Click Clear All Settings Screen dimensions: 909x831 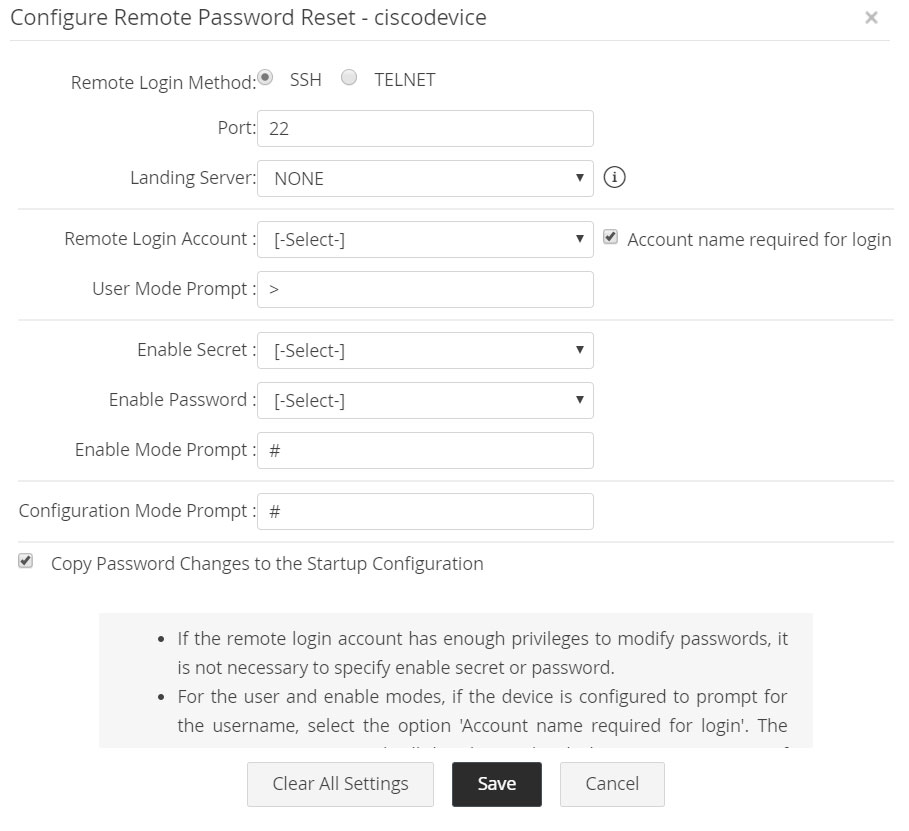[340, 784]
